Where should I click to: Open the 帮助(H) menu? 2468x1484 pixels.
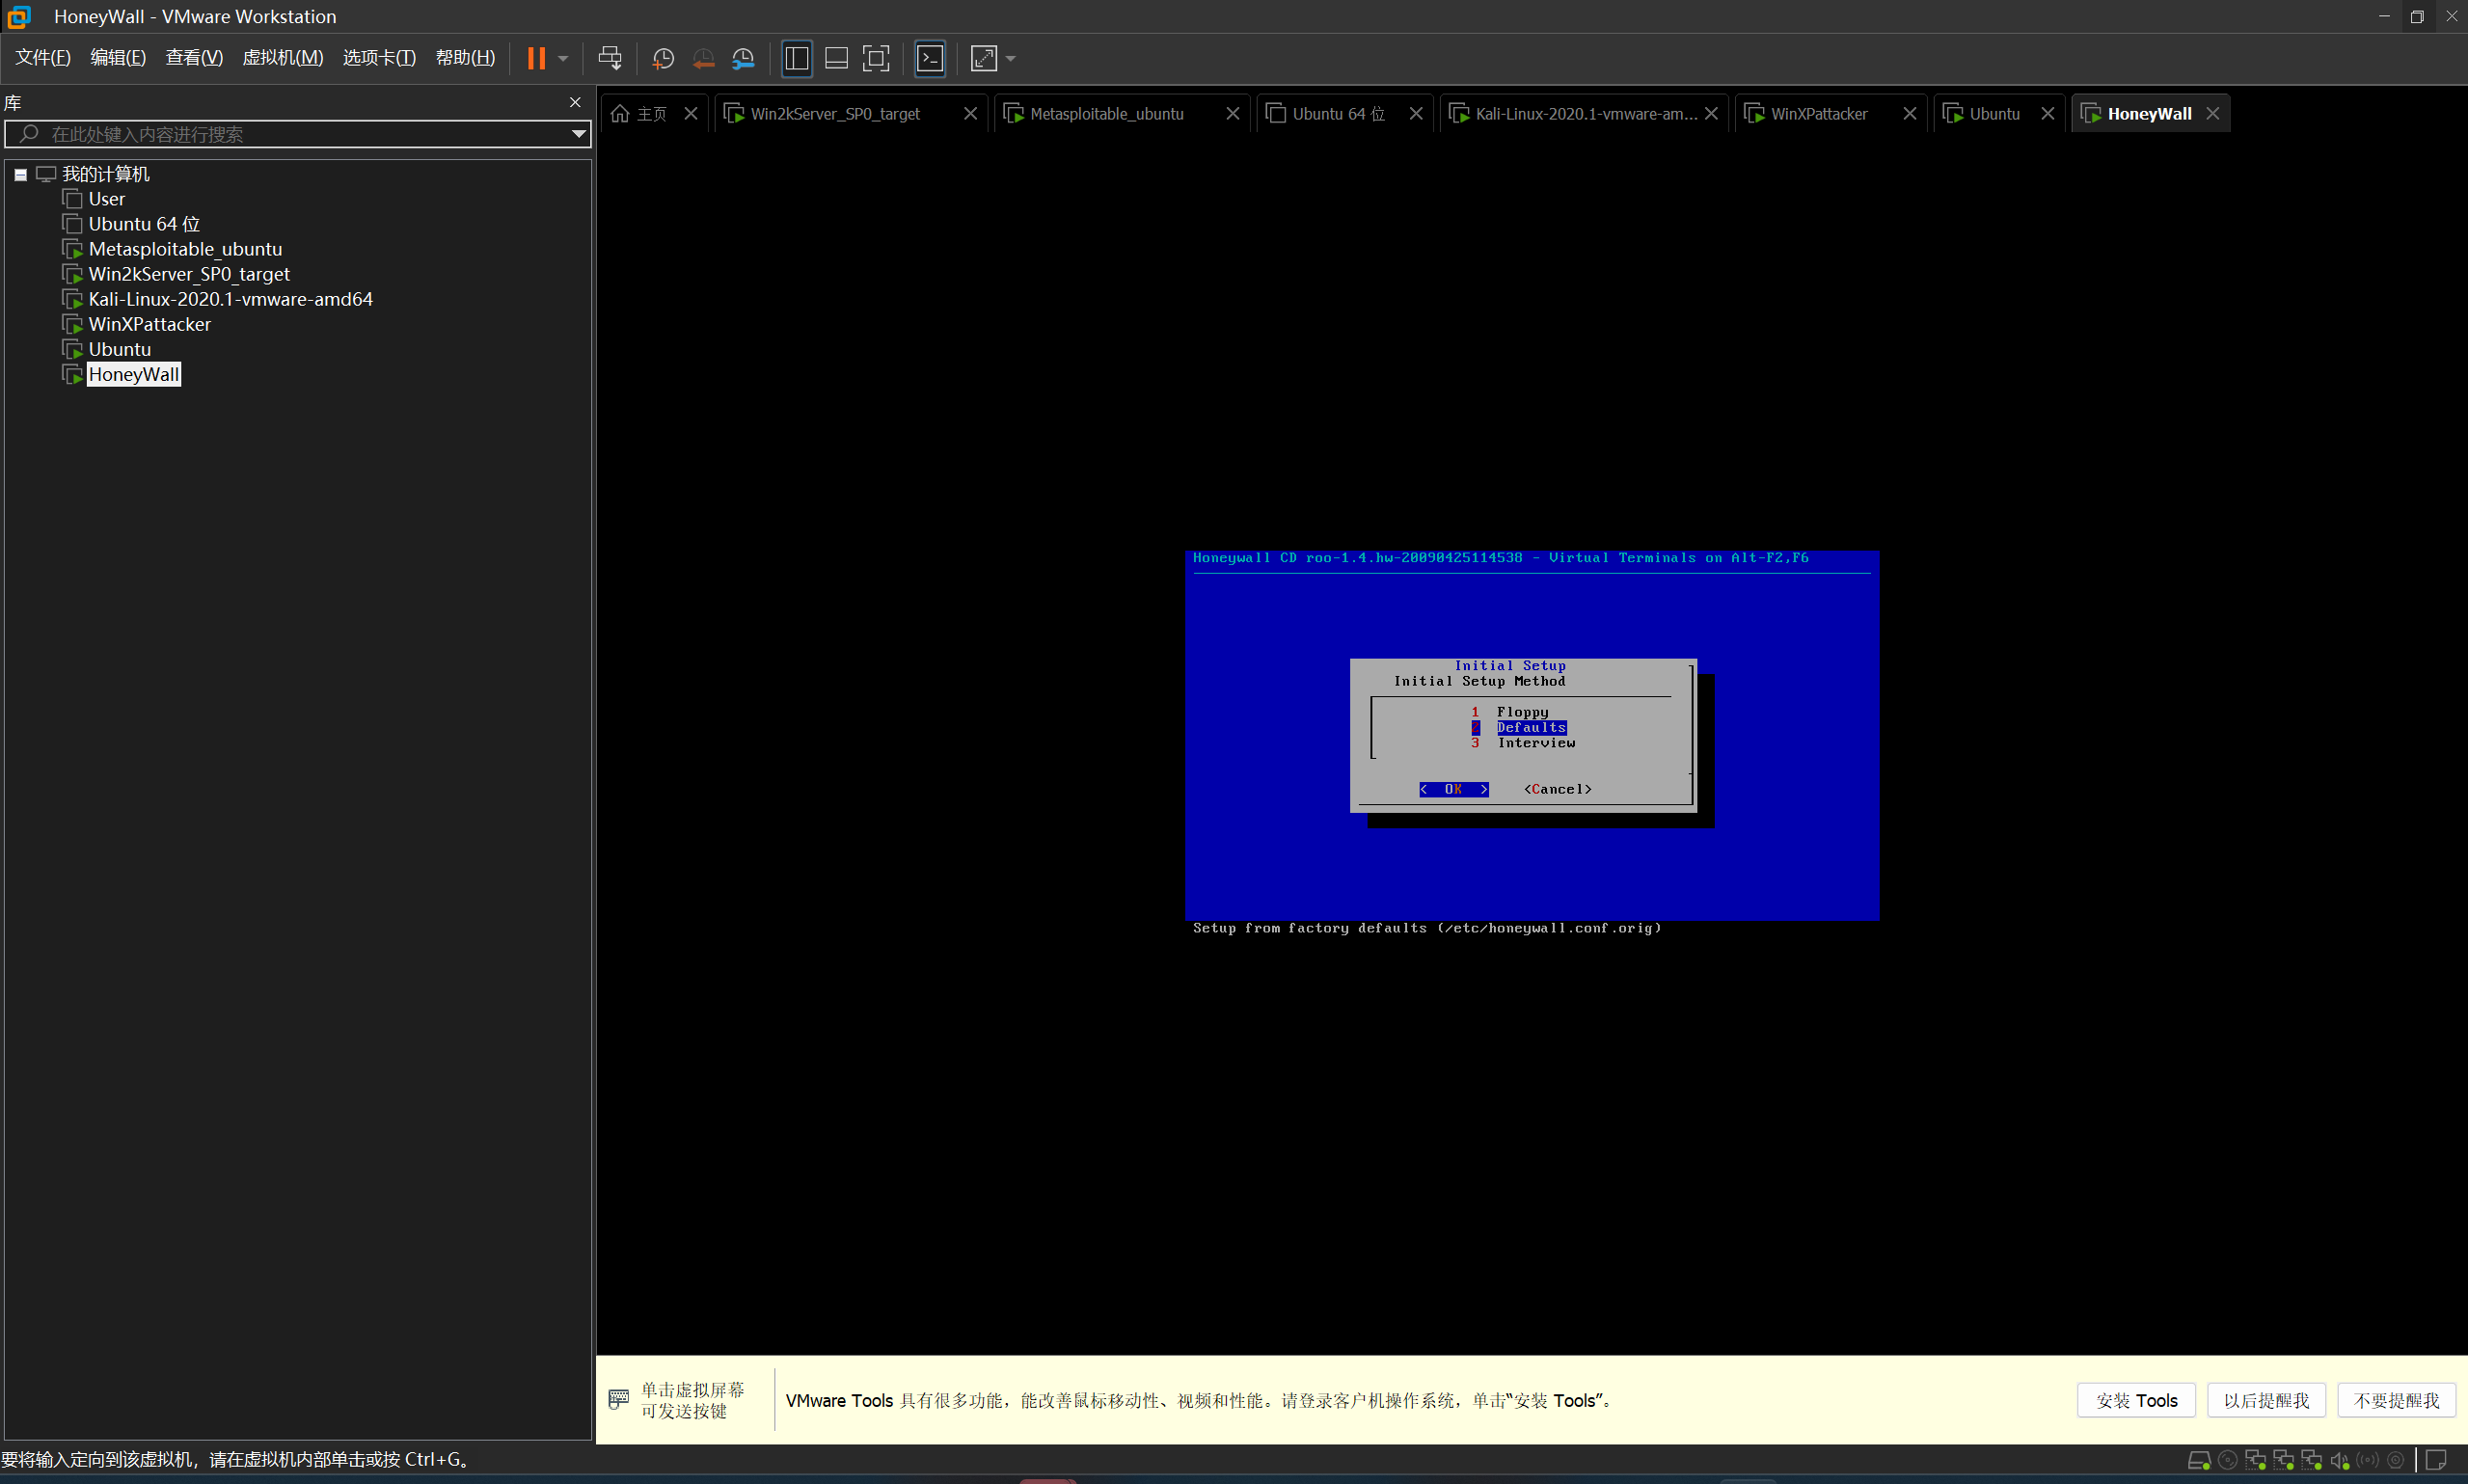pyautogui.click(x=465, y=58)
